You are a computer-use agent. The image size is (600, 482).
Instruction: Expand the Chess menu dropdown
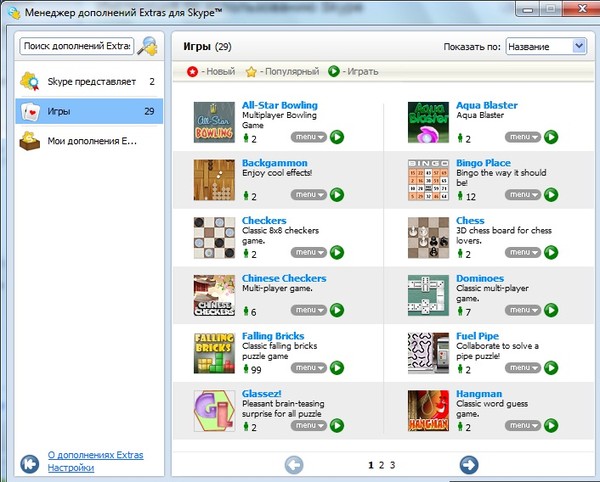tap(523, 252)
